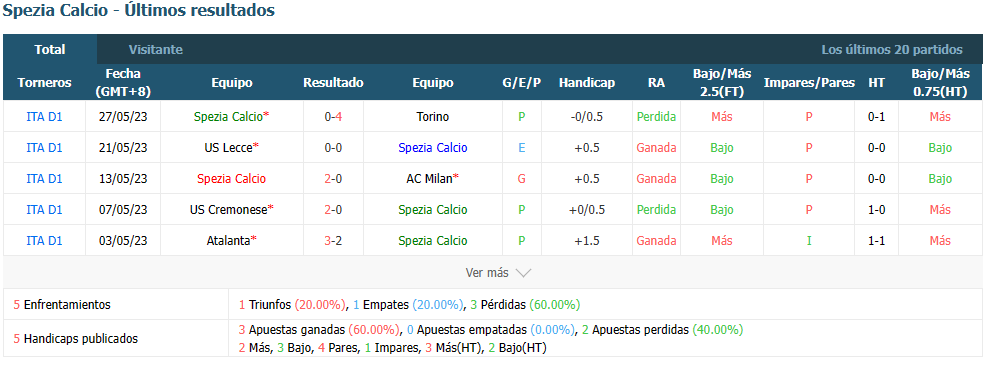Image resolution: width=990 pixels, height=365 pixels.
Task: Click AC Milan team name
Action: click(429, 179)
